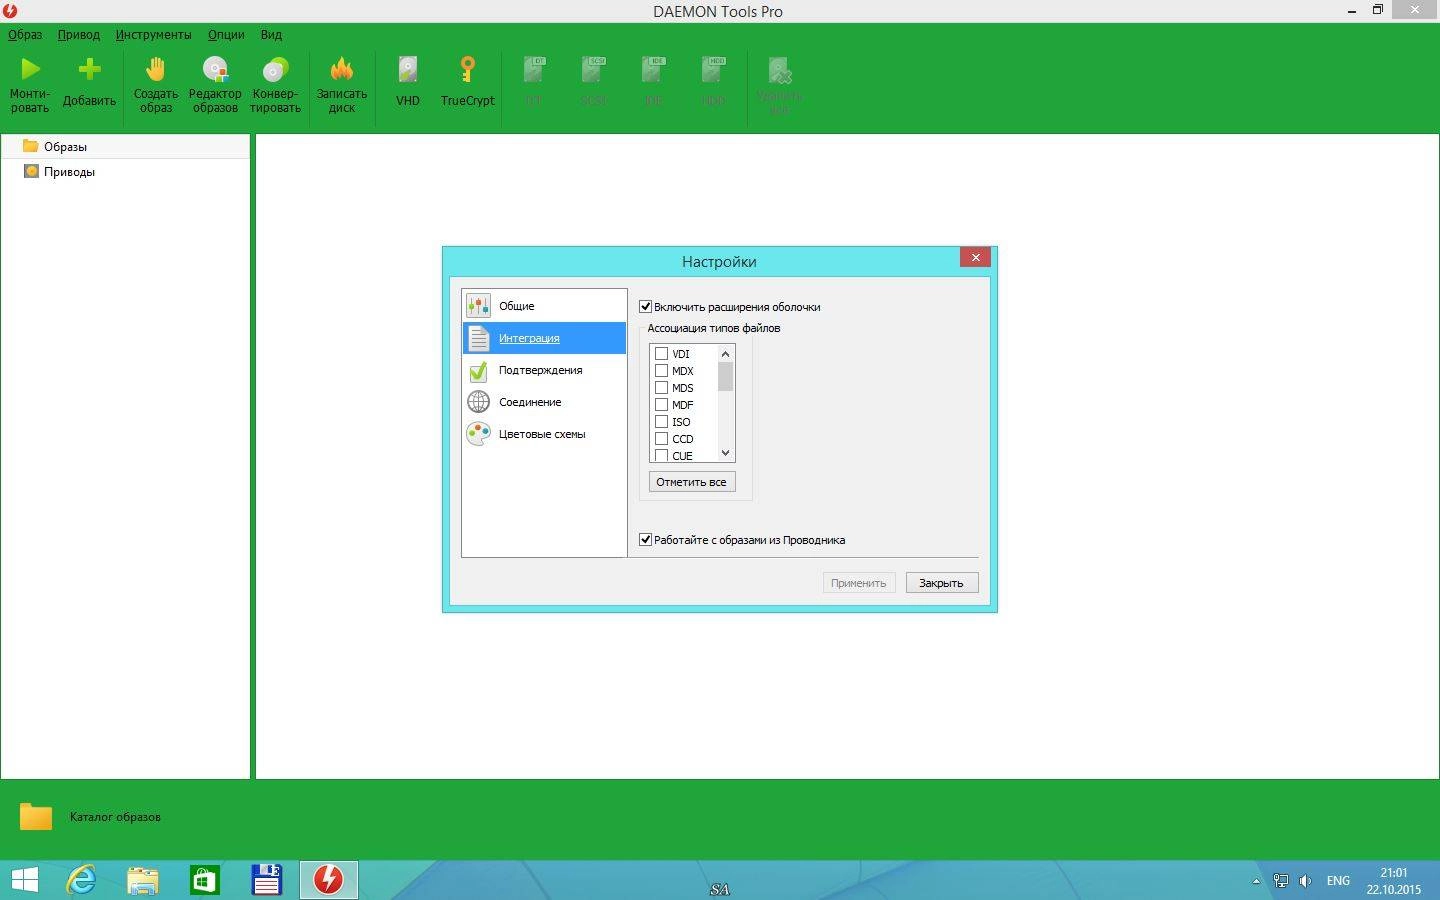Open the Привод menu
This screenshot has width=1440, height=900.
coord(78,34)
